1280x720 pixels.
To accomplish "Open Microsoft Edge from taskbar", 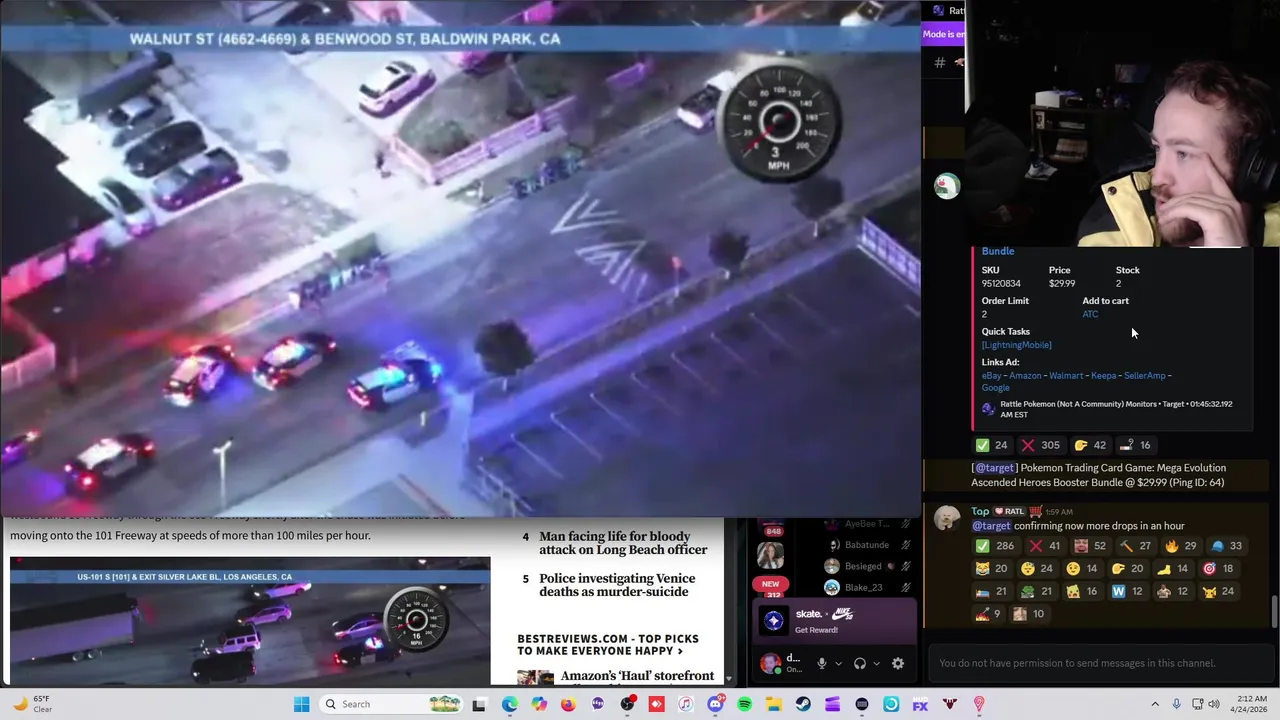I will click(510, 704).
